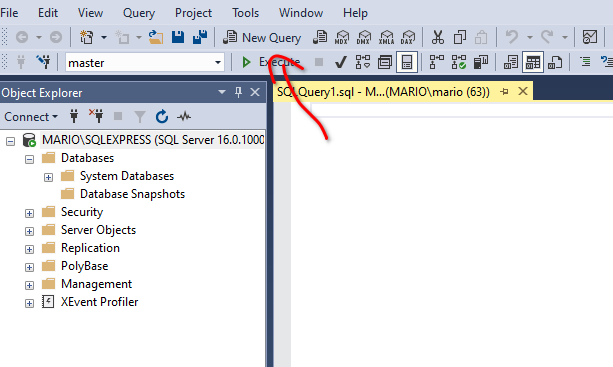The width and height of the screenshot is (613, 367).
Task: Toggle Include Live Query Statistics
Action: 459,62
